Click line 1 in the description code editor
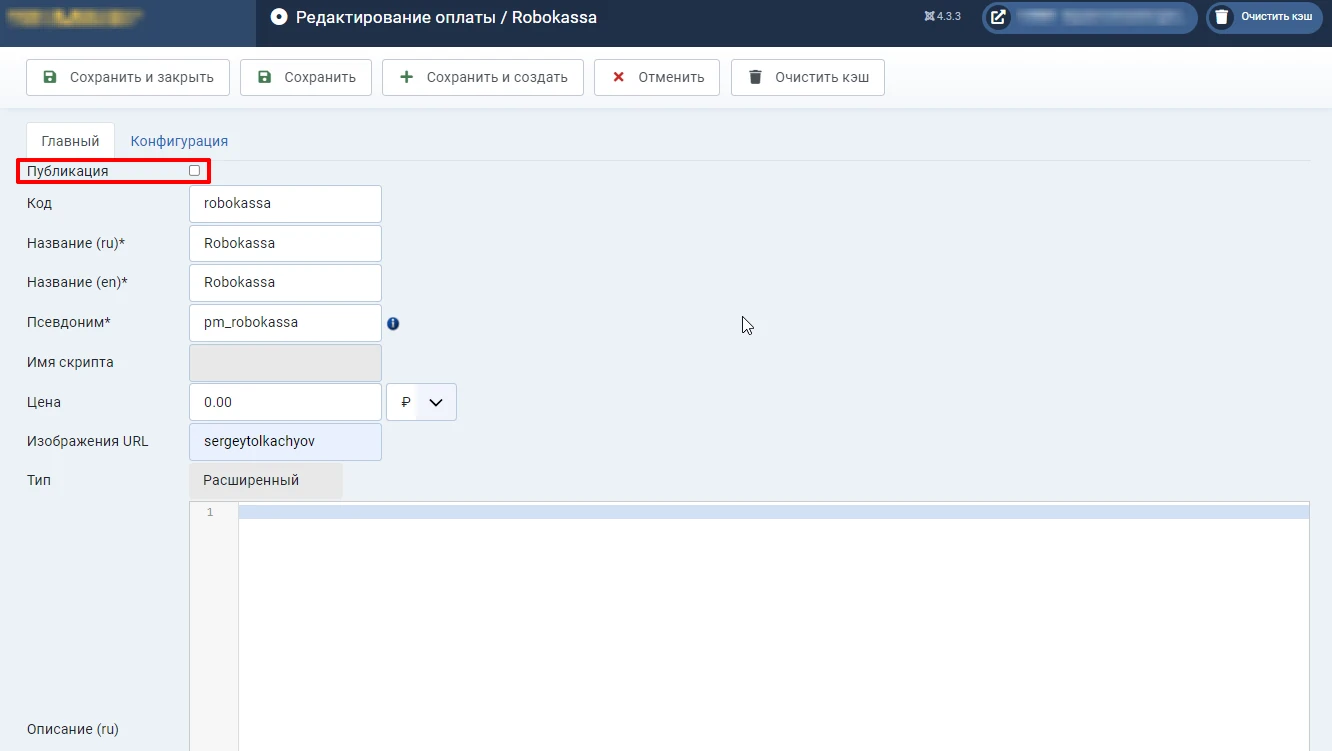The image size is (1332, 751). [773, 512]
